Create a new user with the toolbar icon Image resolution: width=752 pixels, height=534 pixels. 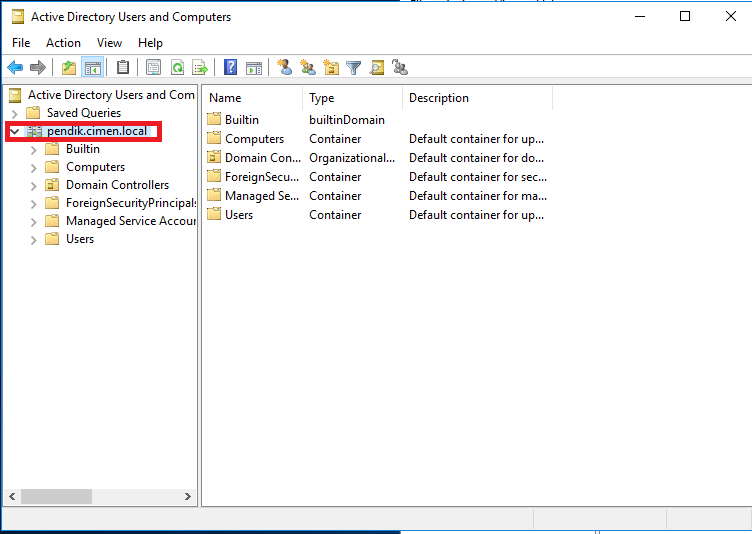(285, 68)
